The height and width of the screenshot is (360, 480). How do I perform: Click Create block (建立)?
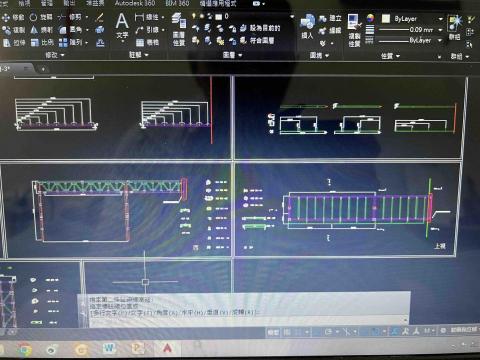pos(330,18)
